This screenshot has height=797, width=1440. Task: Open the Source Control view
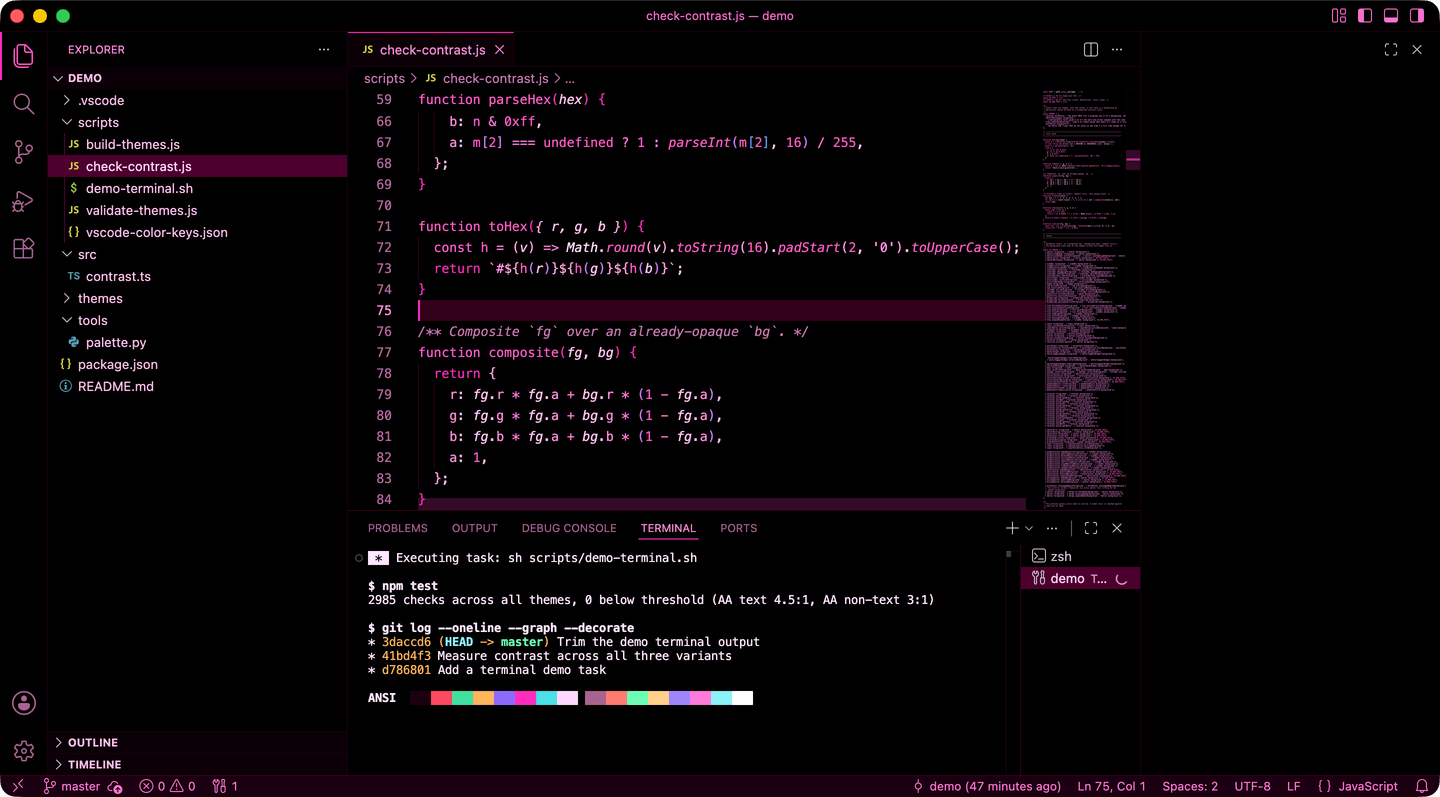point(24,152)
